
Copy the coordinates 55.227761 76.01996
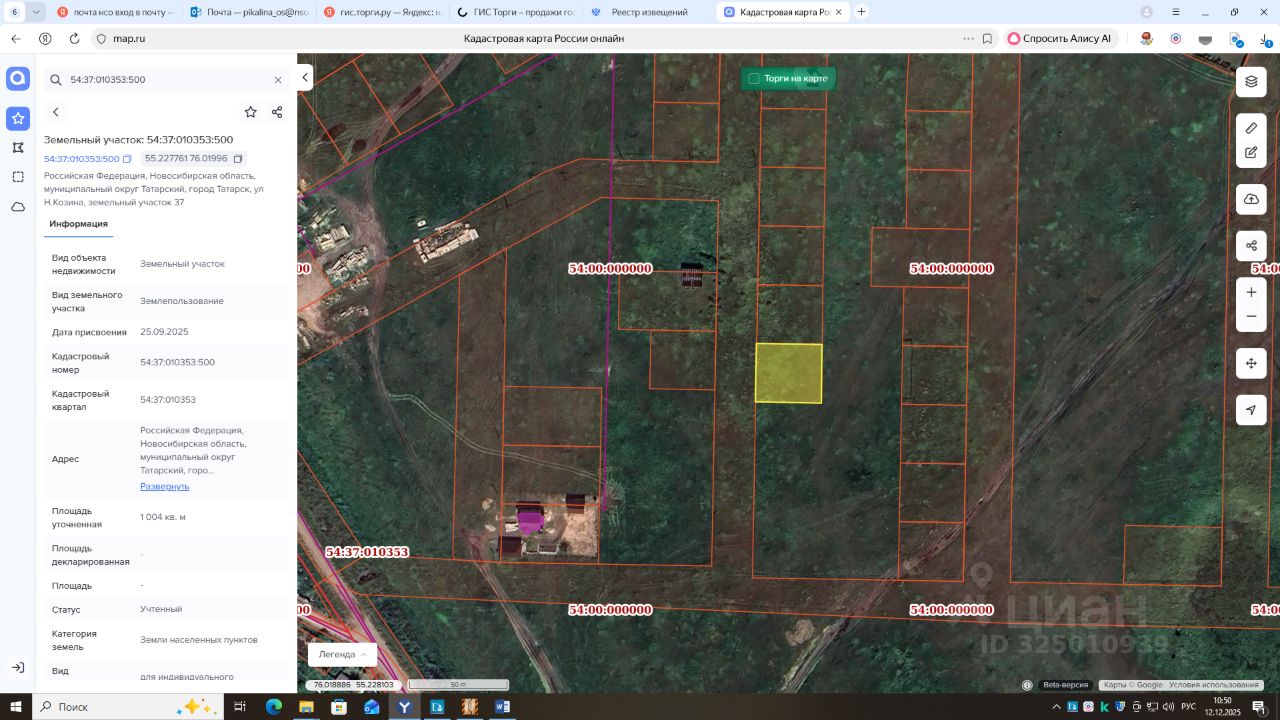point(238,159)
